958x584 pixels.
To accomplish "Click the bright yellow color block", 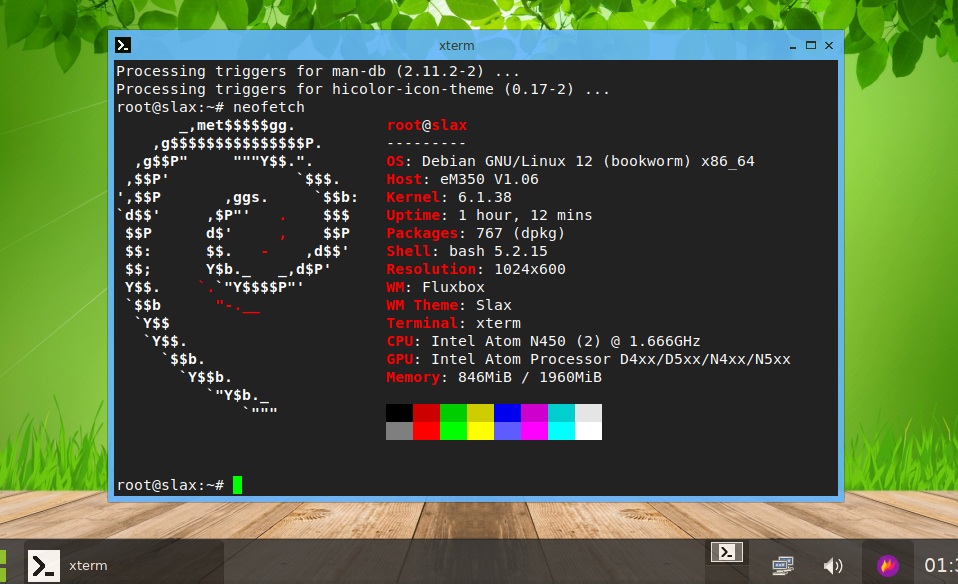I will [x=480, y=431].
